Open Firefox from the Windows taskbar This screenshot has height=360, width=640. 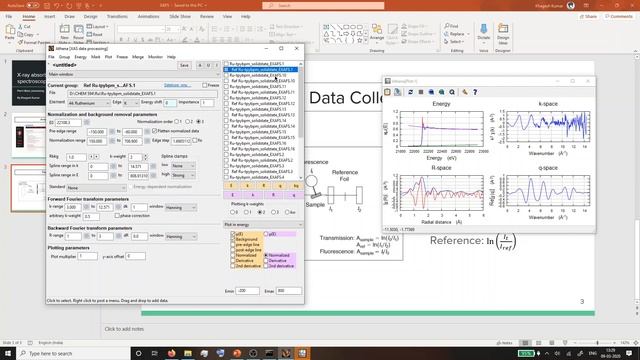pos(171,353)
